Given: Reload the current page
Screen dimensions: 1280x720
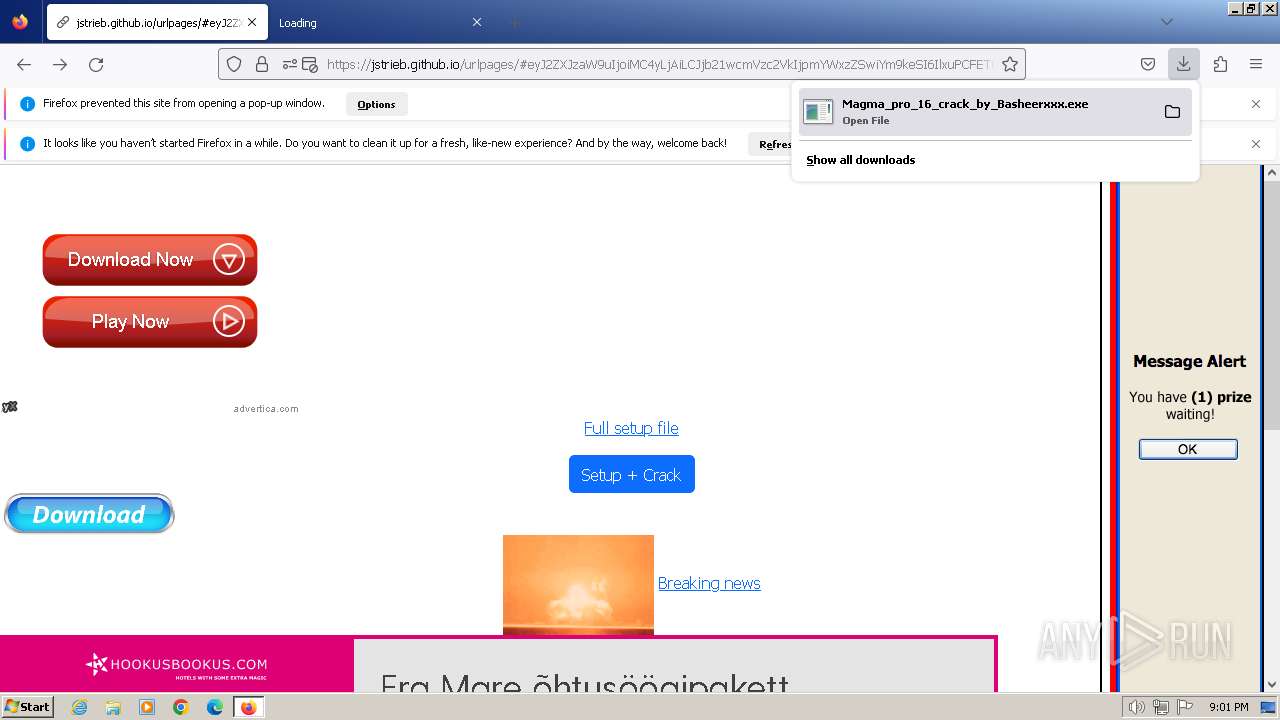Looking at the screenshot, I should pos(96,64).
